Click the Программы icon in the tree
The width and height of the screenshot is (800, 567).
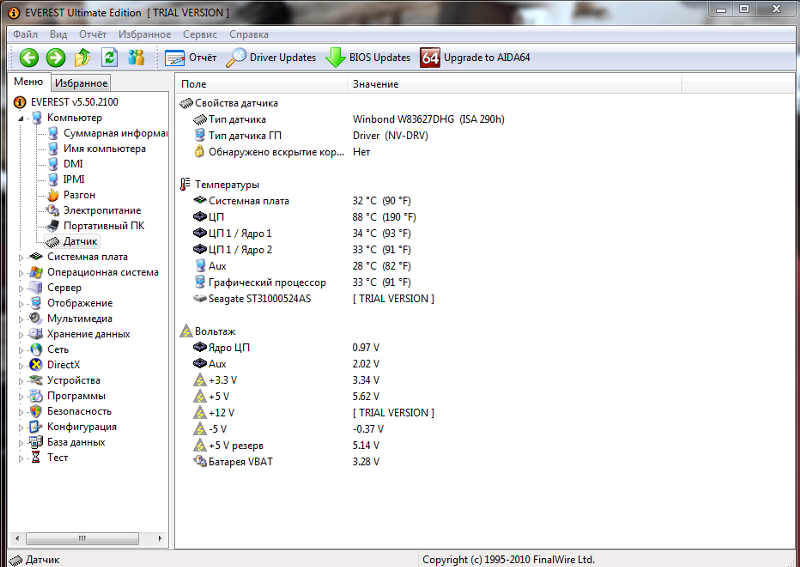coord(36,396)
